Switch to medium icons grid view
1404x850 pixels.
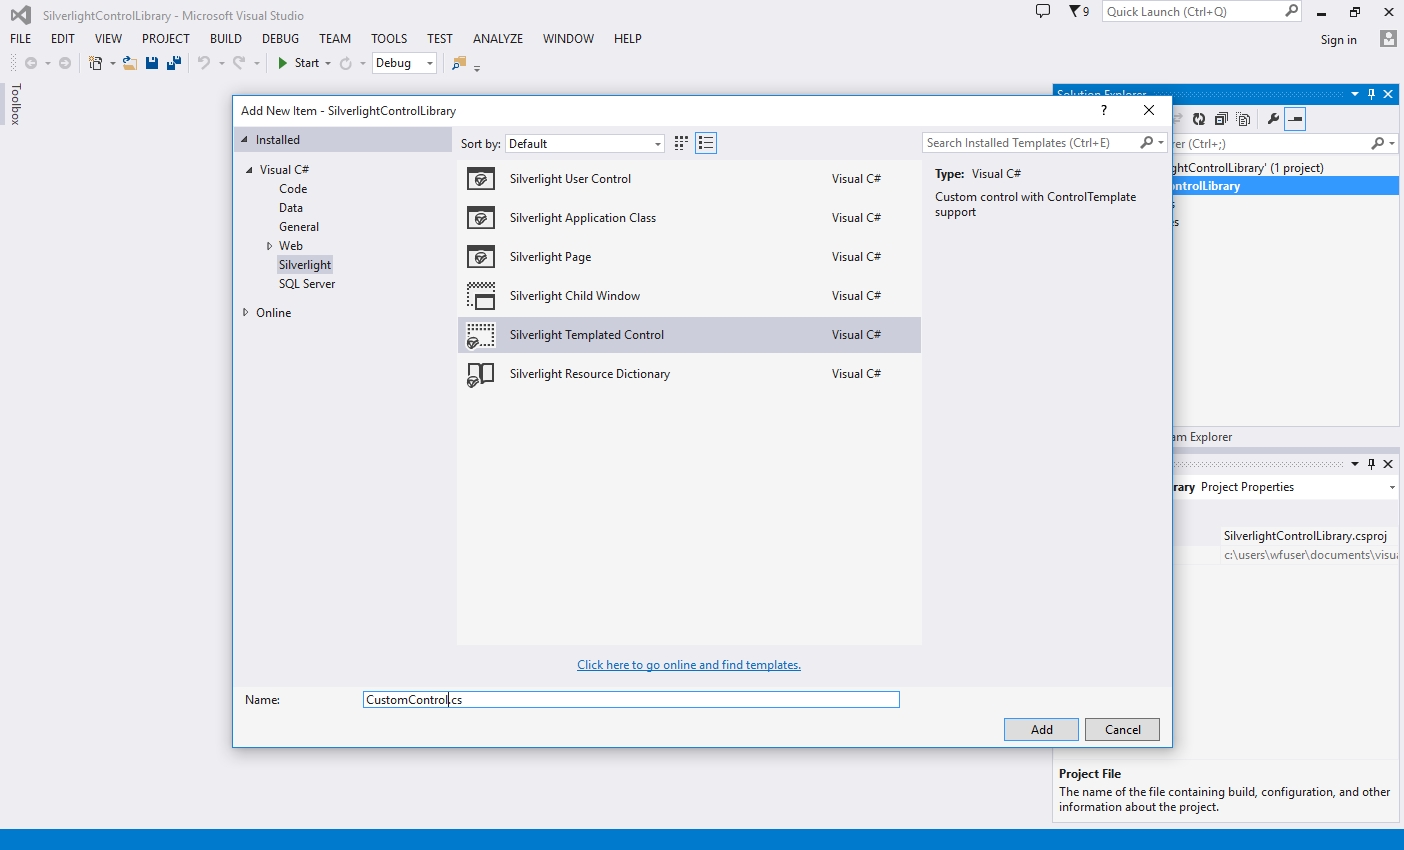click(x=681, y=143)
